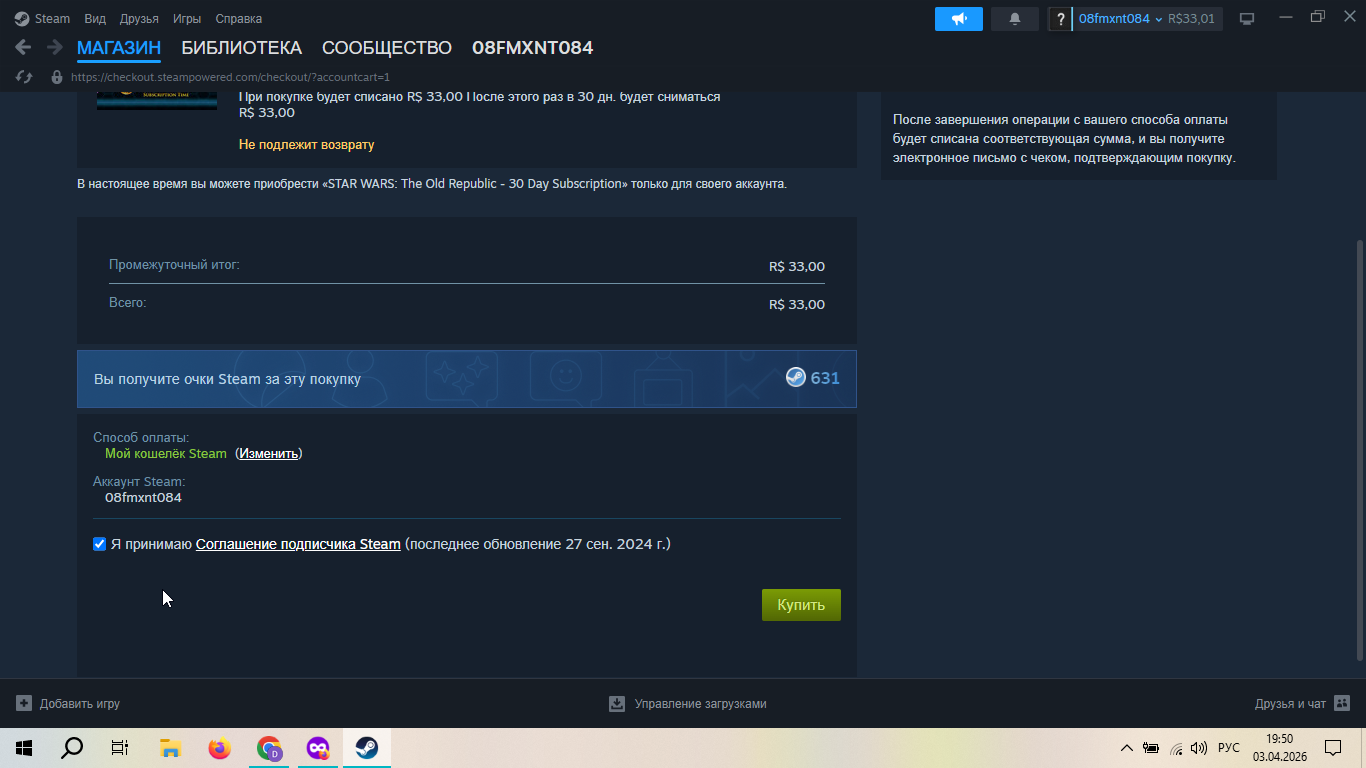Open Друзья и чат
1366x768 pixels.
coord(1290,704)
